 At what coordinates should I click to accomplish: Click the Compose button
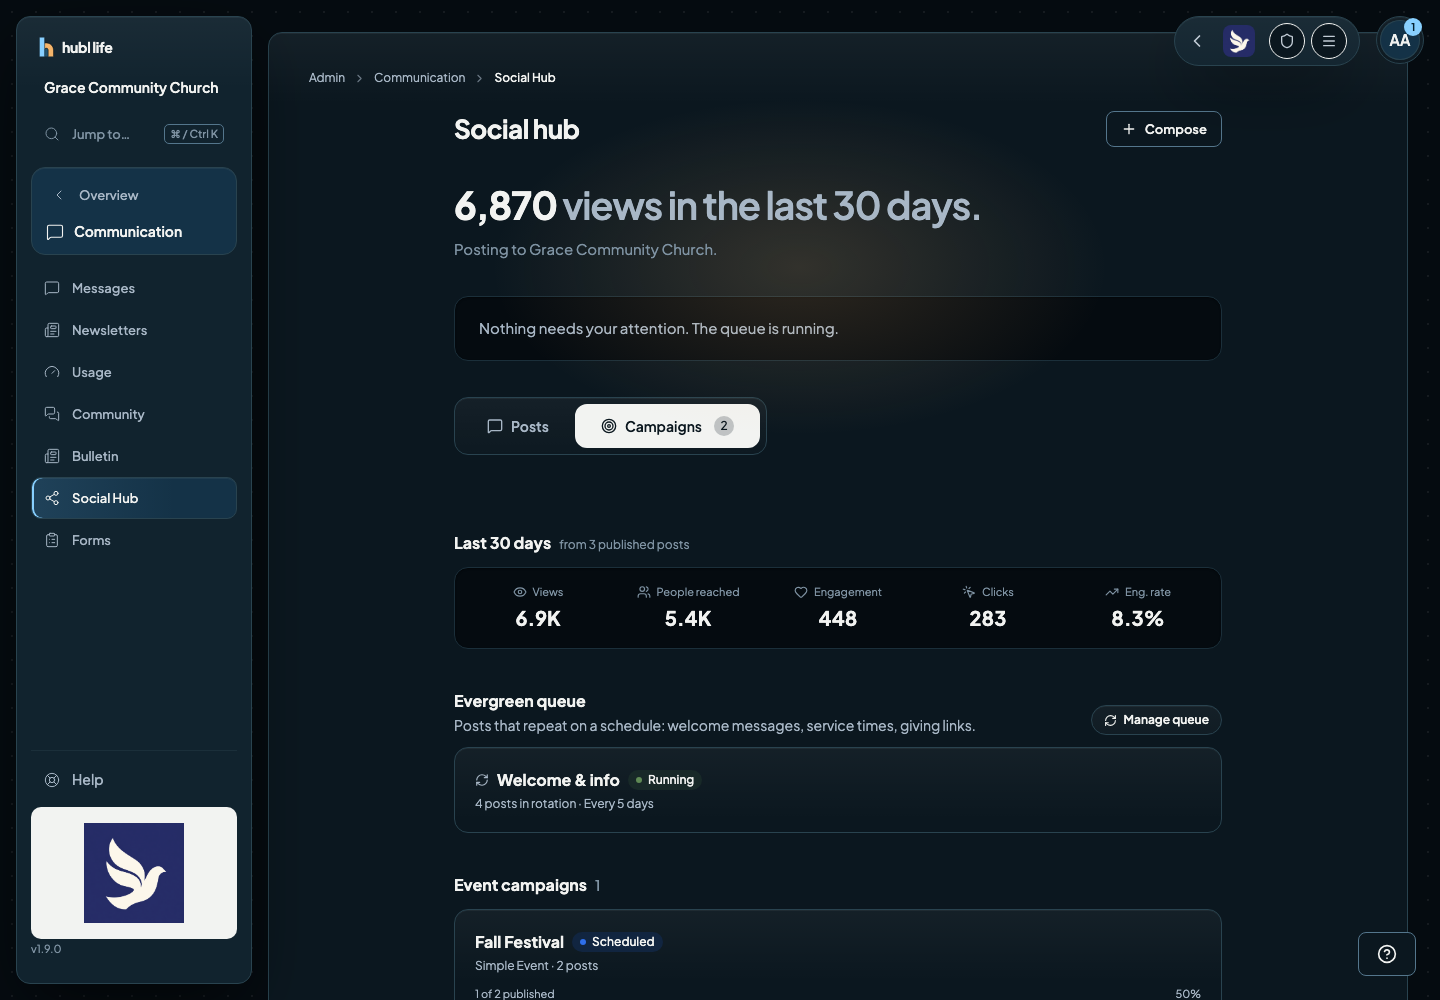1164,129
